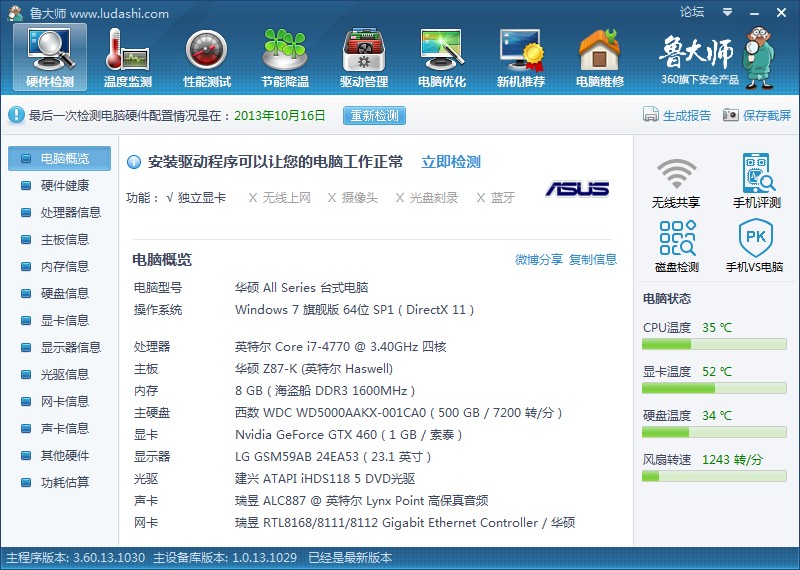Click the 显卡温度 progress bar

tap(714, 388)
